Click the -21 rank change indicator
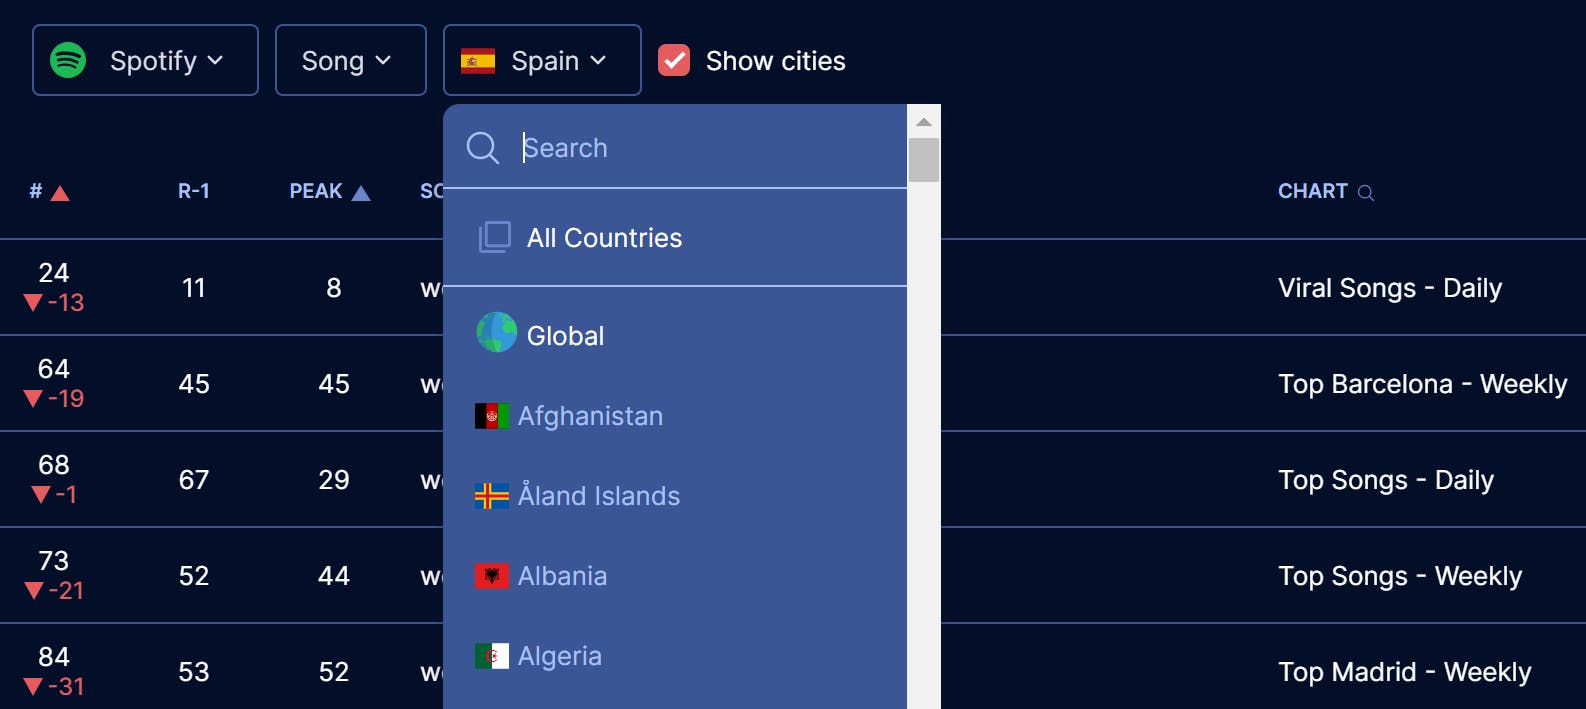The width and height of the screenshot is (1586, 709). [x=54, y=590]
